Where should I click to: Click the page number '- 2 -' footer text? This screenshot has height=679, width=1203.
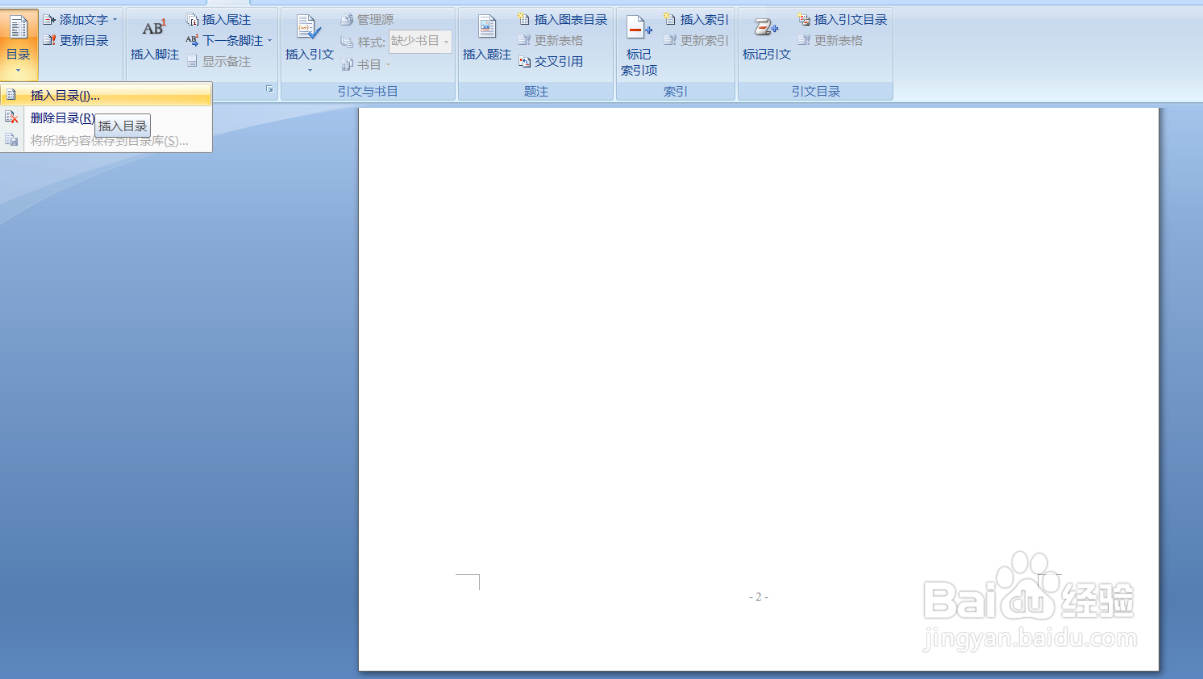(758, 597)
